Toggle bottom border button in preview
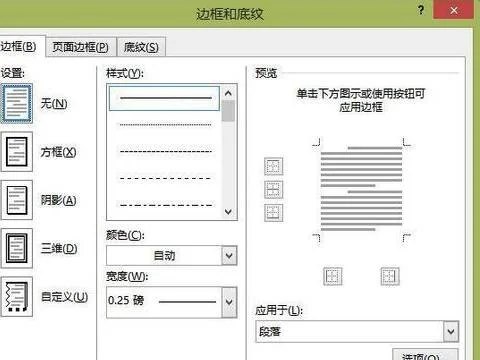 click(x=274, y=213)
